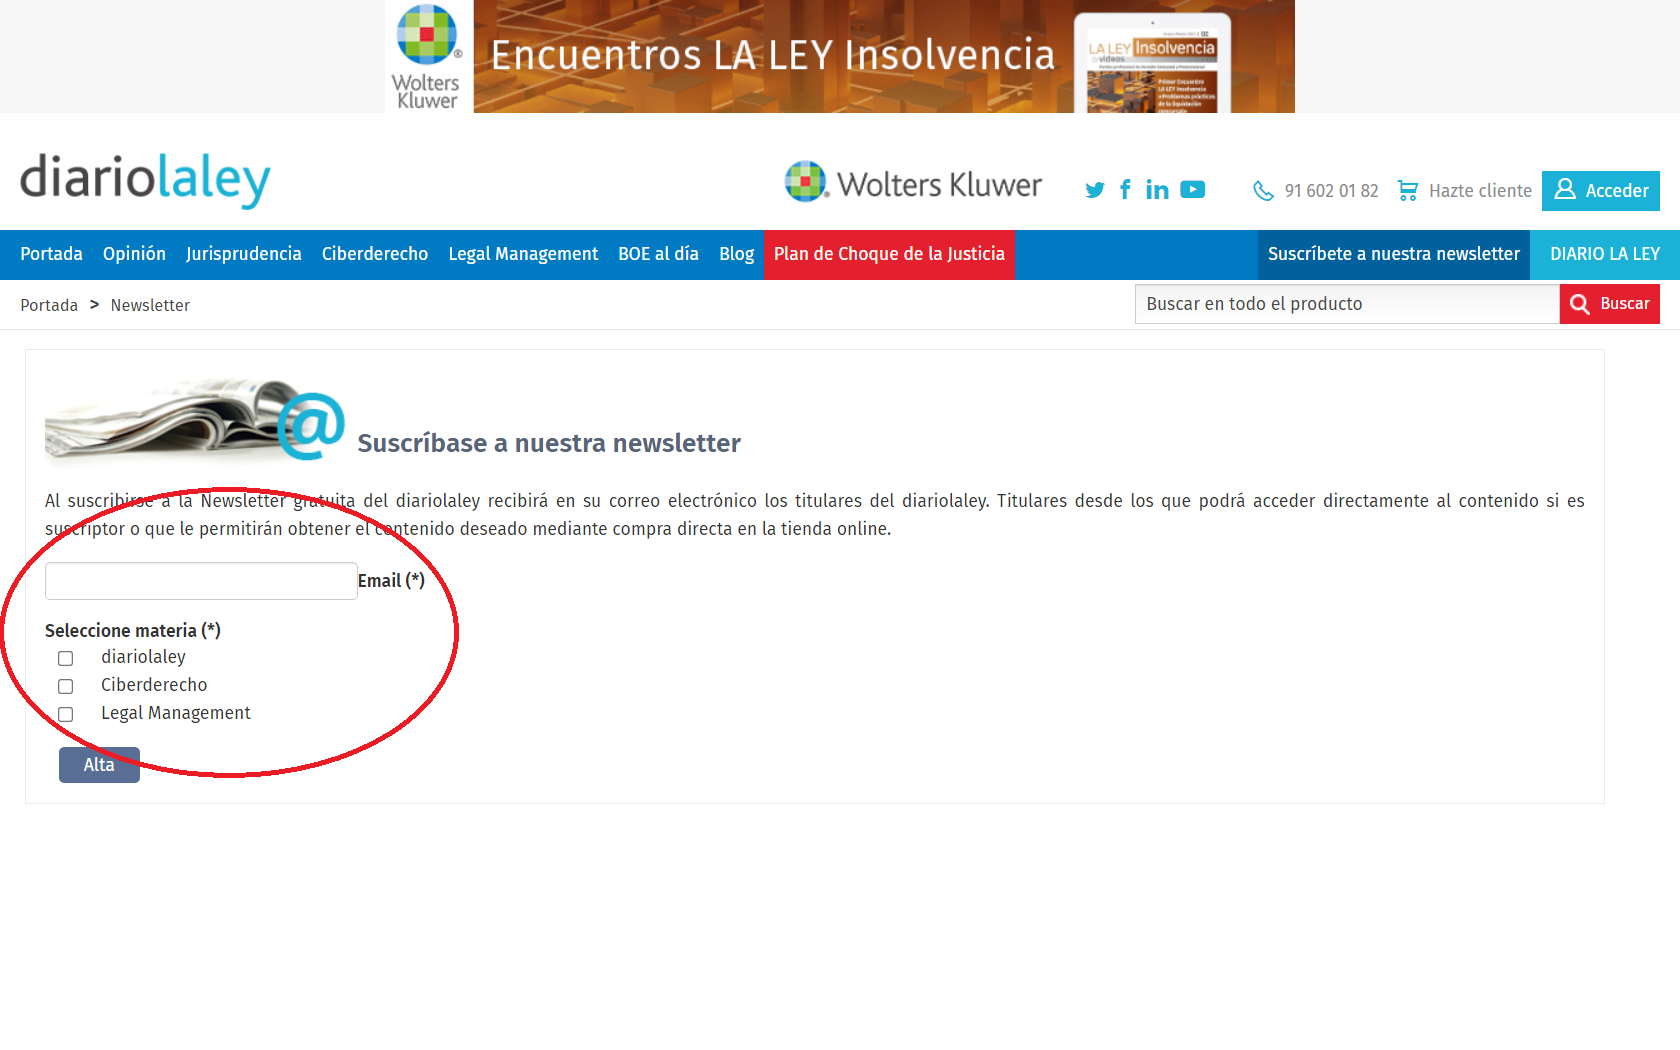
Task: Click the Seleccione materia (*) label
Action: tap(133, 631)
